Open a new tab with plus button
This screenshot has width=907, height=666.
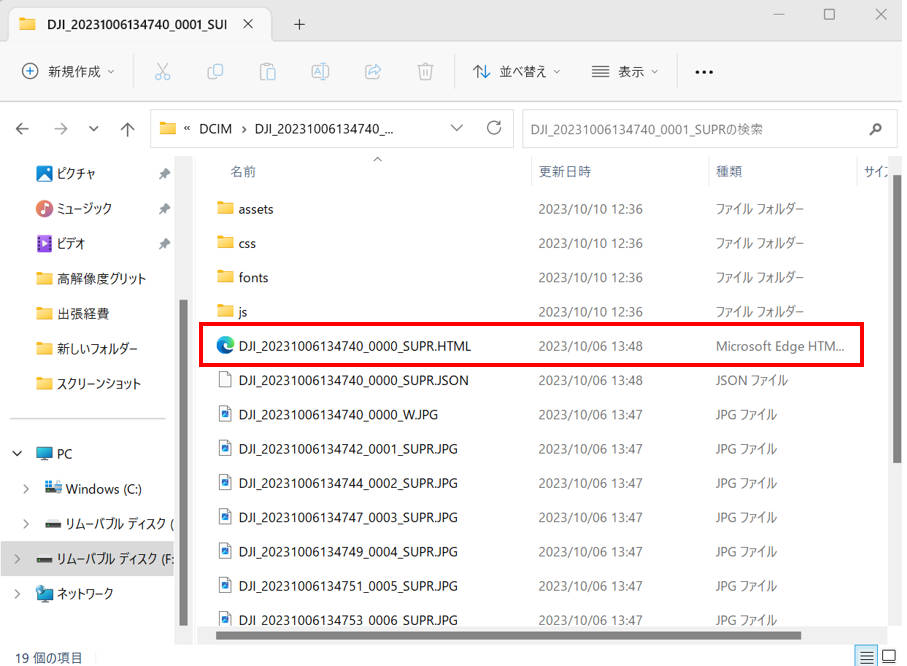[299, 24]
